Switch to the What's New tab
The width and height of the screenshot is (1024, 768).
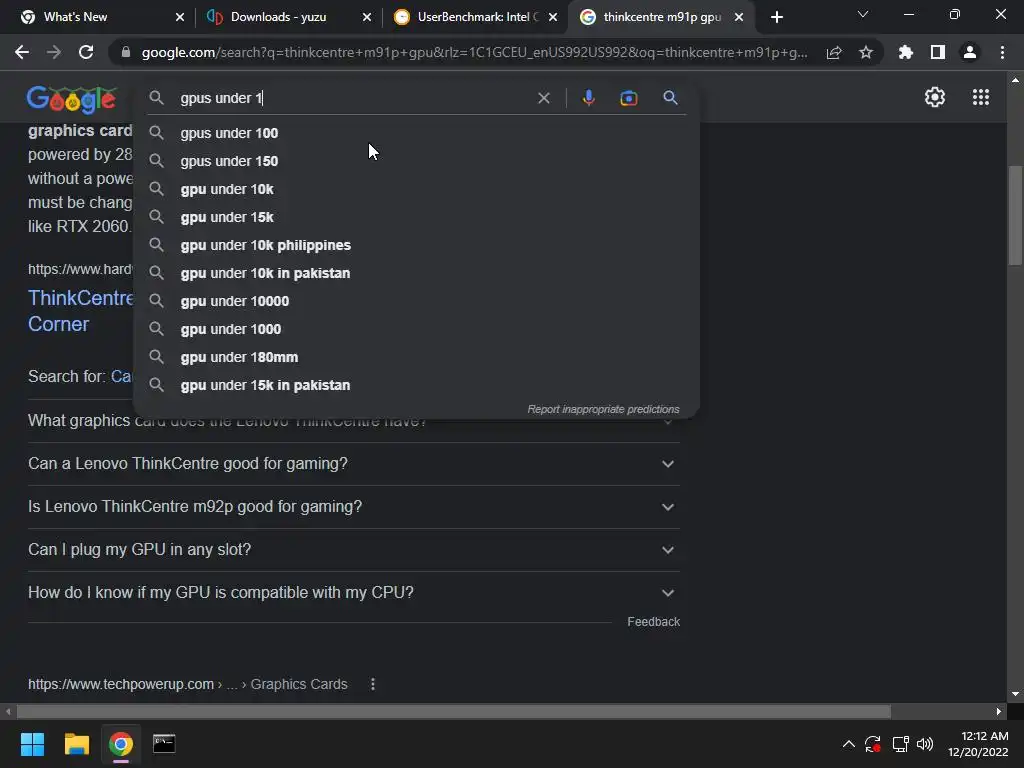coord(97,17)
